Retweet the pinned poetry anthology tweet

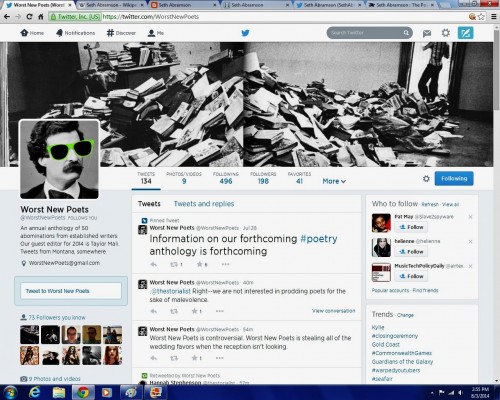pyautogui.click(x=174, y=264)
